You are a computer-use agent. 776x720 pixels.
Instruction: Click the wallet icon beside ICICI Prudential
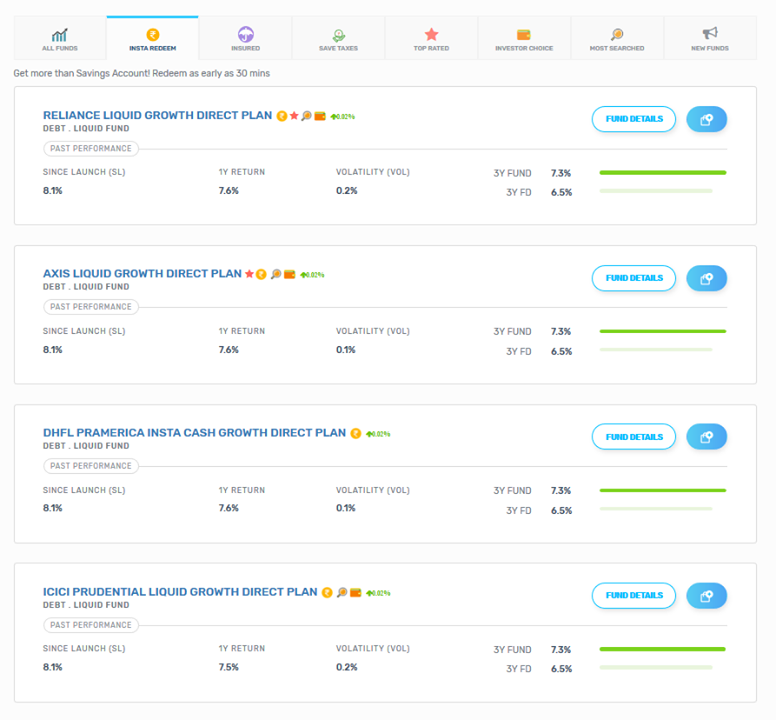click(x=355, y=593)
